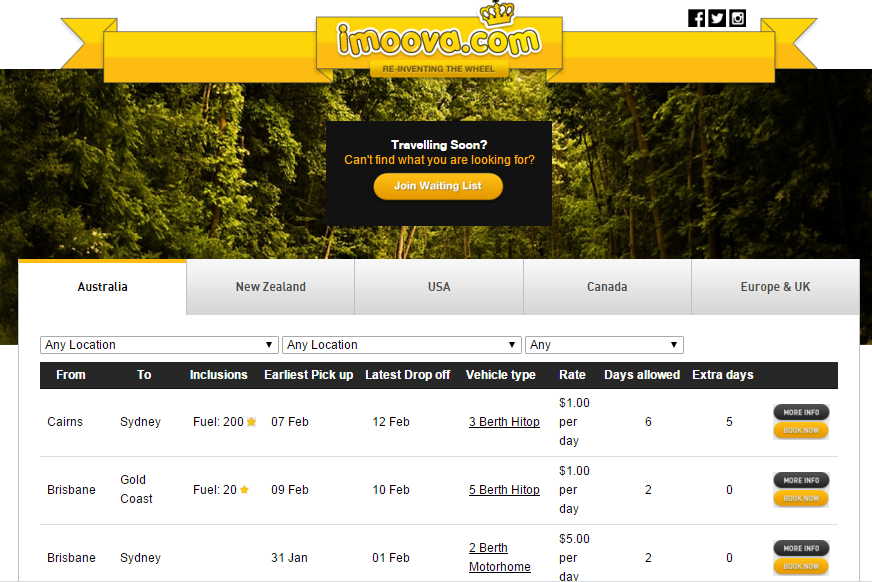
Task: Click the 01 Feb drop off date
Action: 391,558
